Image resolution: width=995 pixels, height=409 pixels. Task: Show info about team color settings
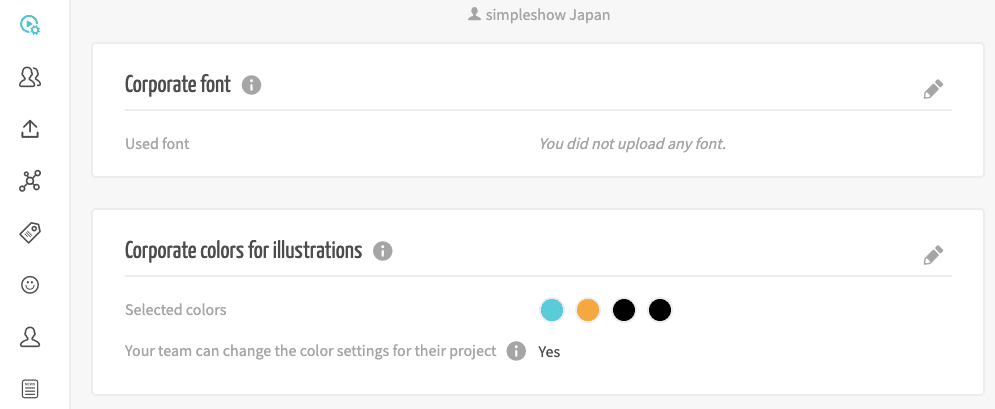(x=516, y=351)
